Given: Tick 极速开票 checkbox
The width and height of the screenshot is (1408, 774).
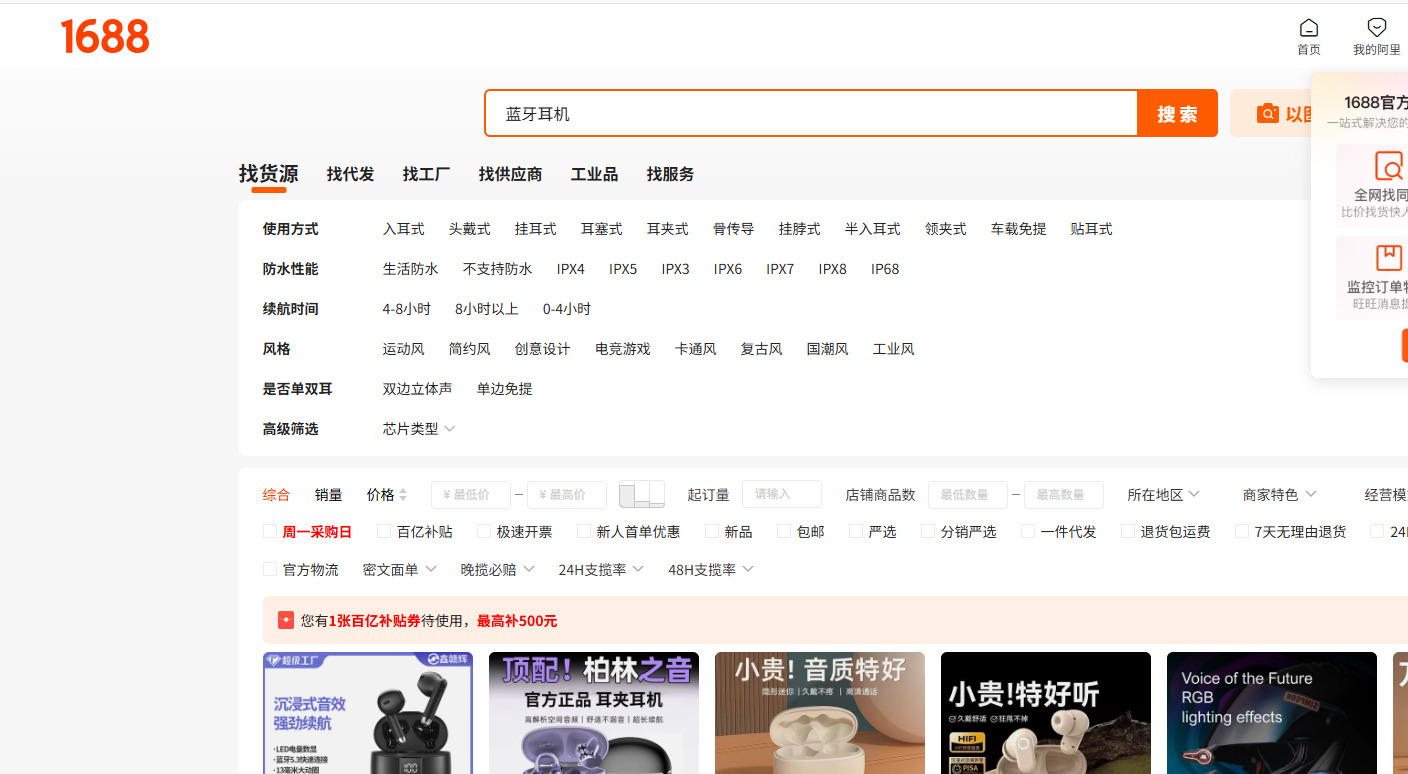Looking at the screenshot, I should click(x=484, y=531).
